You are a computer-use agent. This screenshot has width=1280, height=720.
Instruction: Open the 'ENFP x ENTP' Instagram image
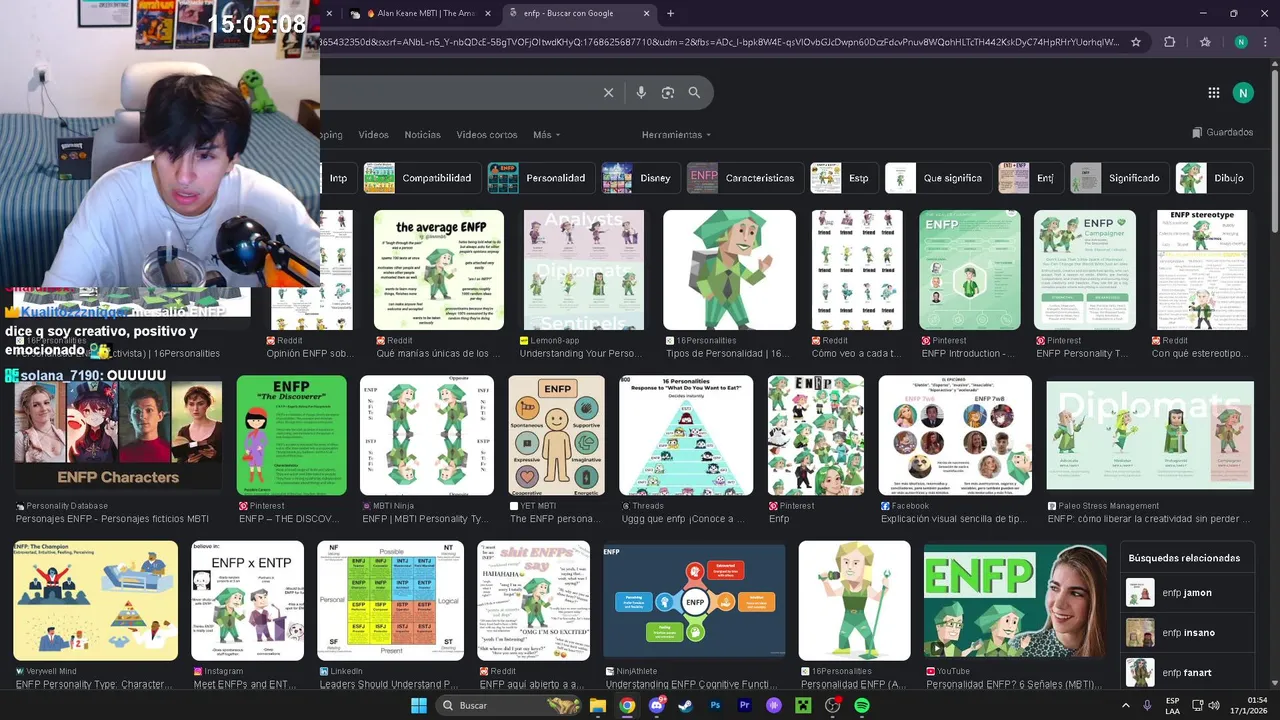coord(247,601)
